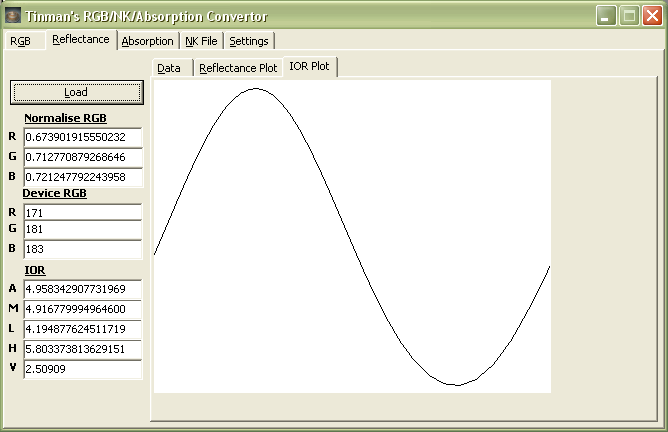Image resolution: width=668 pixels, height=432 pixels.
Task: Click the sine curve plot area
Action: click(x=352, y=236)
